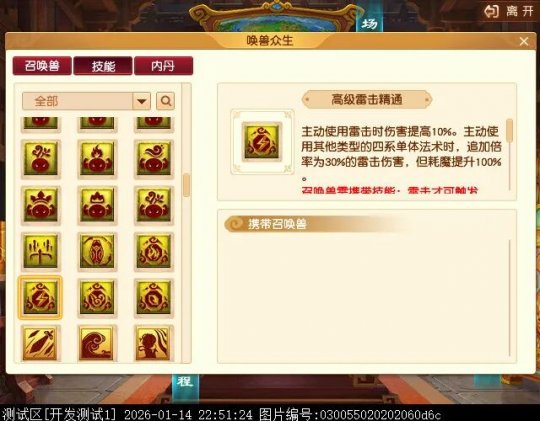Click the skill description scrollbar thumb
The height and width of the screenshot is (421, 540).
[510, 130]
